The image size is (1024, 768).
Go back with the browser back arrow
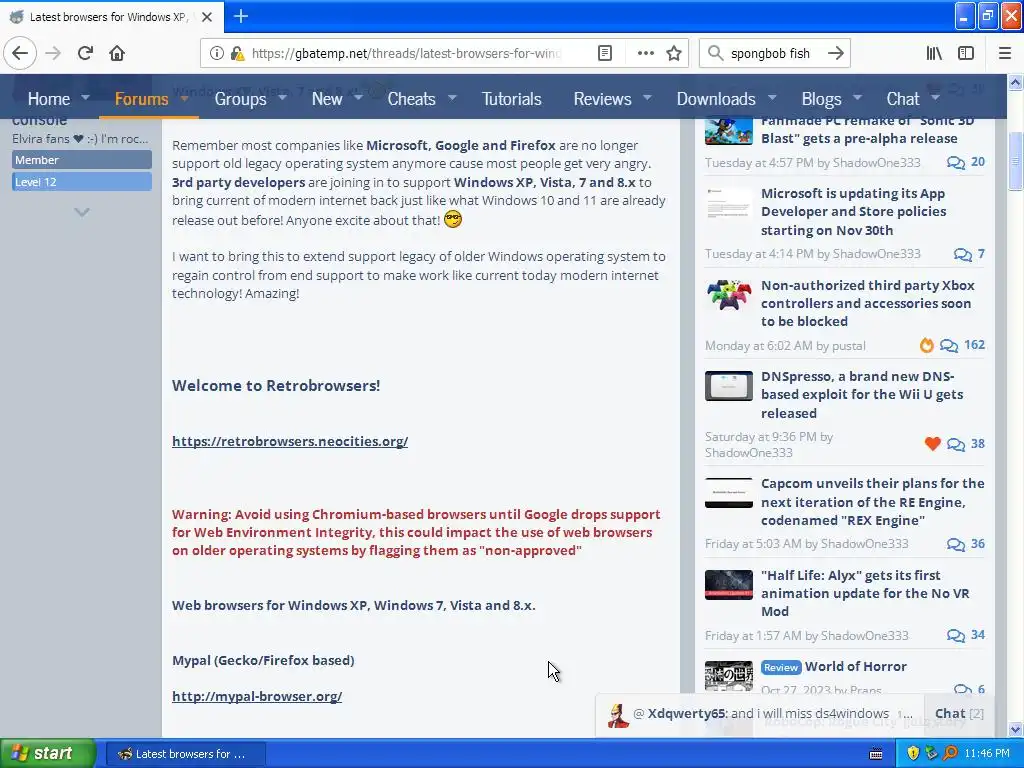[x=20, y=53]
